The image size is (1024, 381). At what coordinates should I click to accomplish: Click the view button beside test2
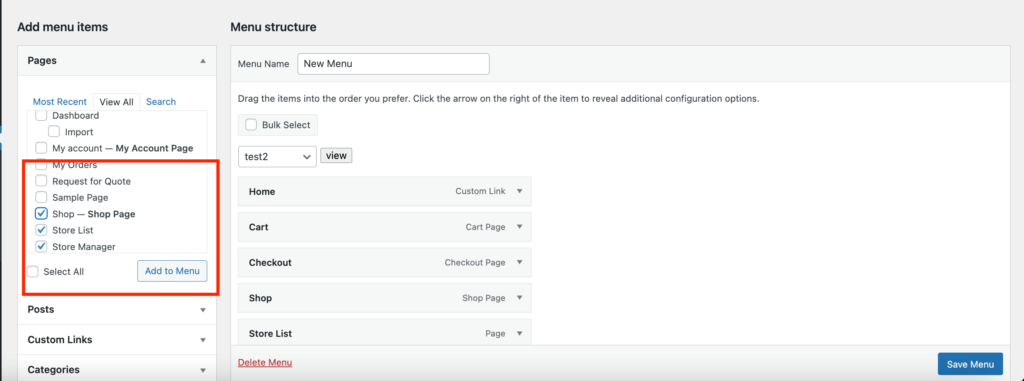(x=336, y=156)
